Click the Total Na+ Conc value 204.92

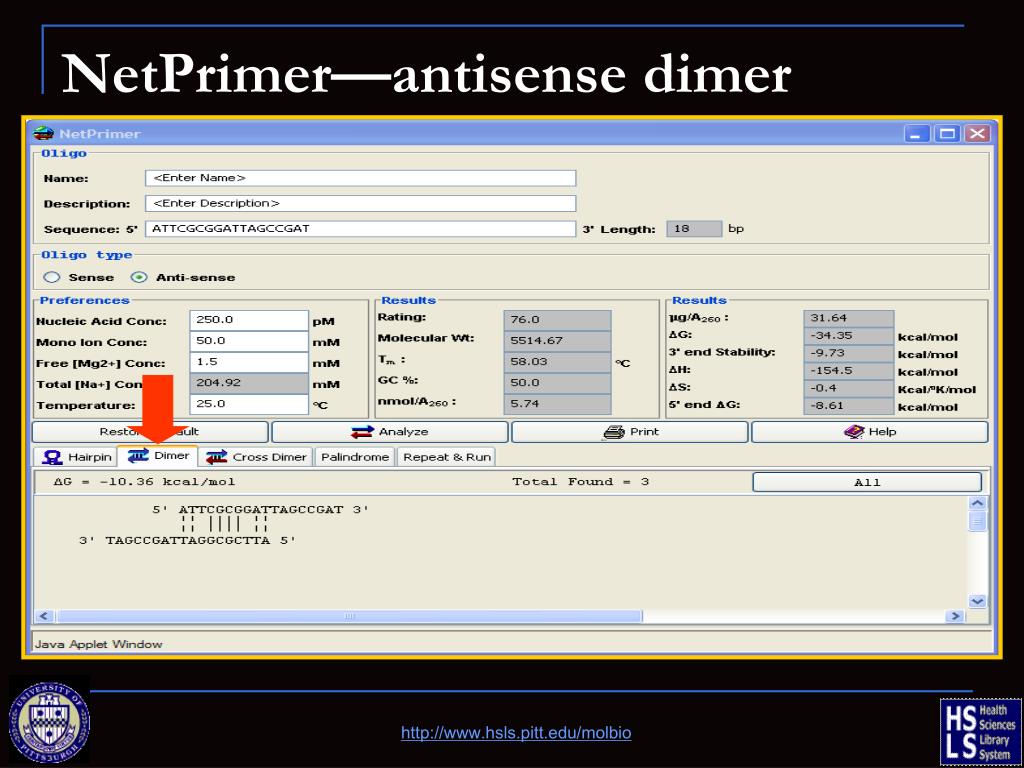[x=249, y=383]
